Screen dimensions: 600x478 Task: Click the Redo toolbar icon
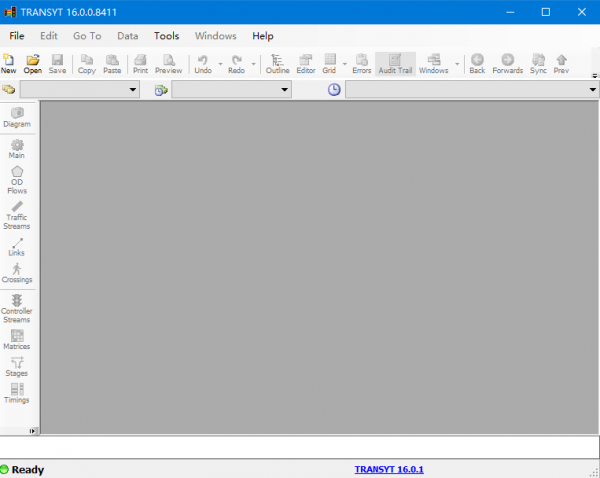(236, 64)
